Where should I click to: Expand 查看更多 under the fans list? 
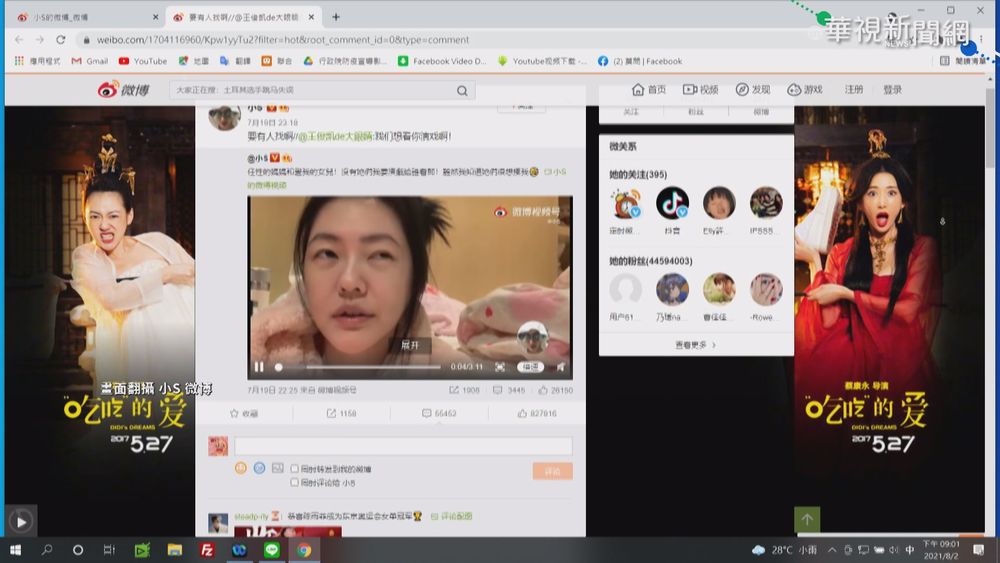point(695,345)
